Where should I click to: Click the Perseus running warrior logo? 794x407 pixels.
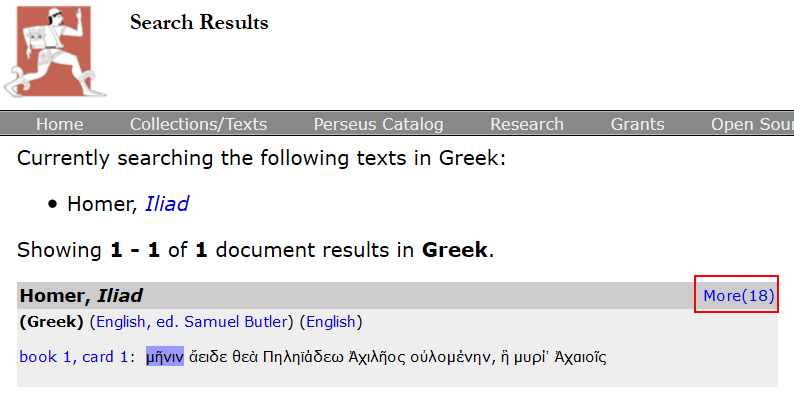(55, 52)
